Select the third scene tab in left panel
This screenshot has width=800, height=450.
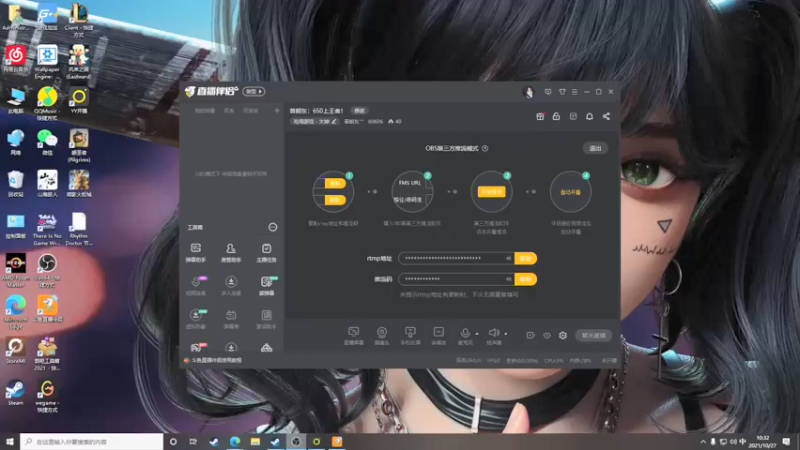(x=250, y=111)
